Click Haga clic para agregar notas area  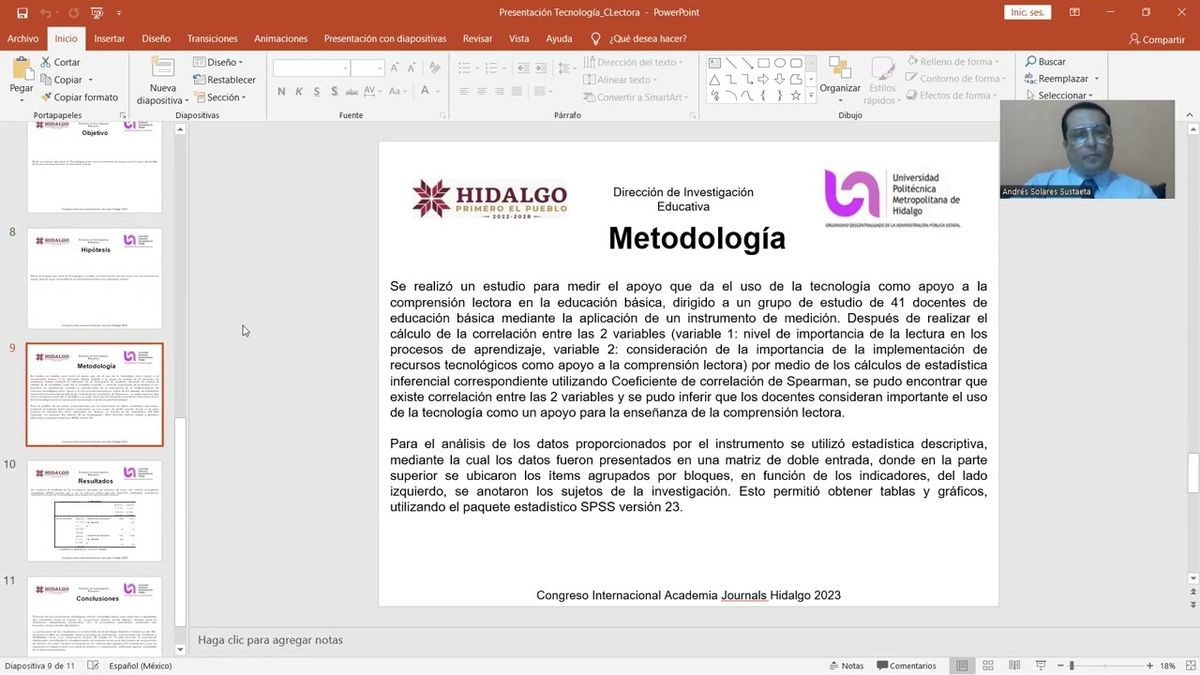click(270, 640)
